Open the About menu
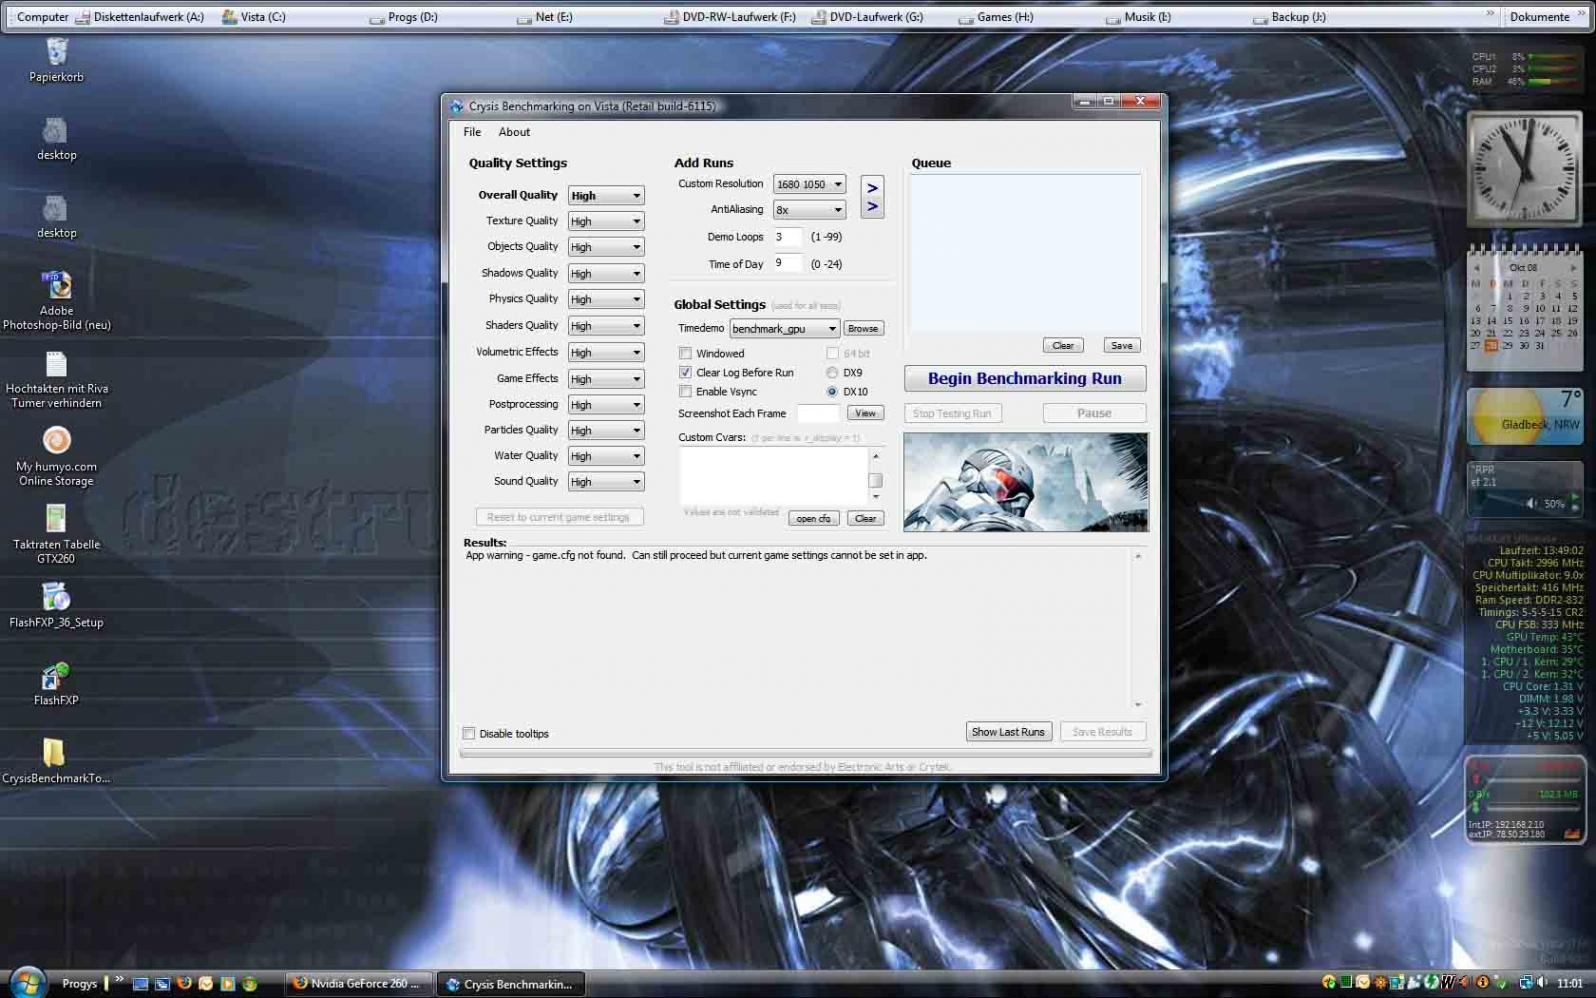1596x998 pixels. 514,132
